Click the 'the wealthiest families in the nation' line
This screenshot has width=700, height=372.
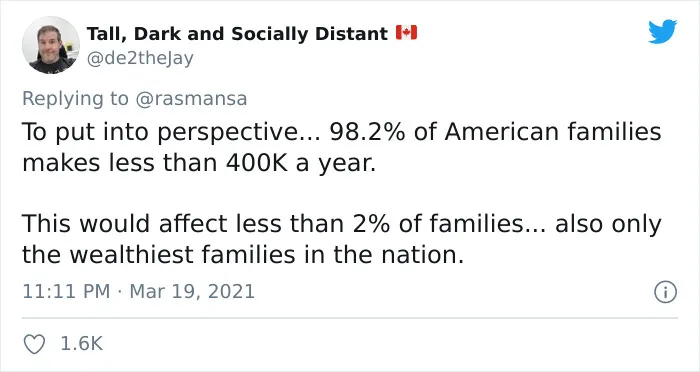coord(243,255)
